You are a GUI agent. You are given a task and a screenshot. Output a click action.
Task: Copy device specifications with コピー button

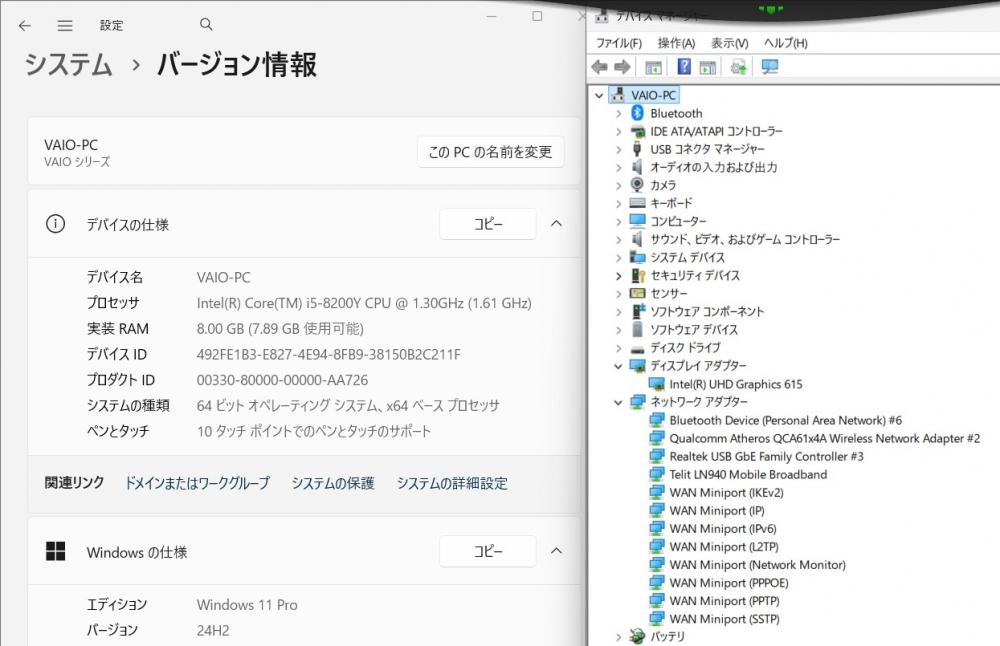[x=488, y=224]
